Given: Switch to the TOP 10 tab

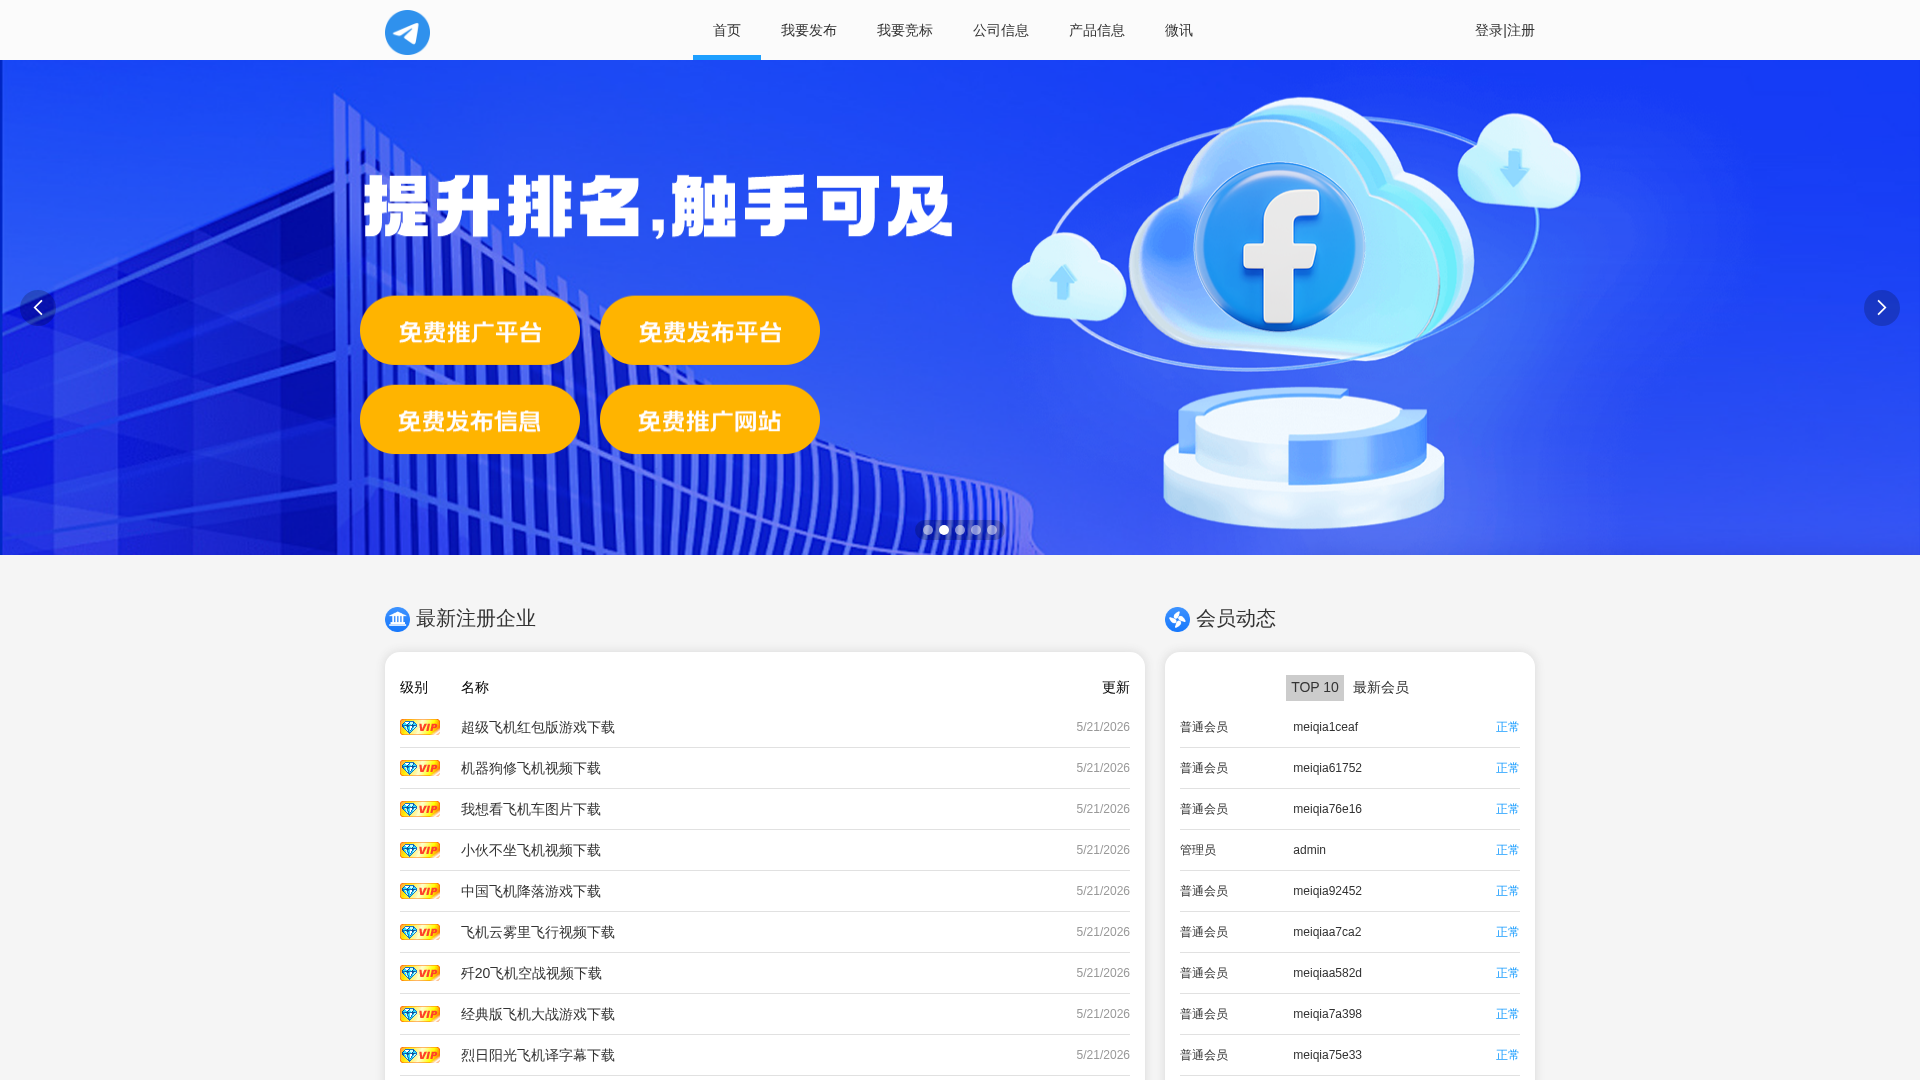Looking at the screenshot, I should [1315, 687].
